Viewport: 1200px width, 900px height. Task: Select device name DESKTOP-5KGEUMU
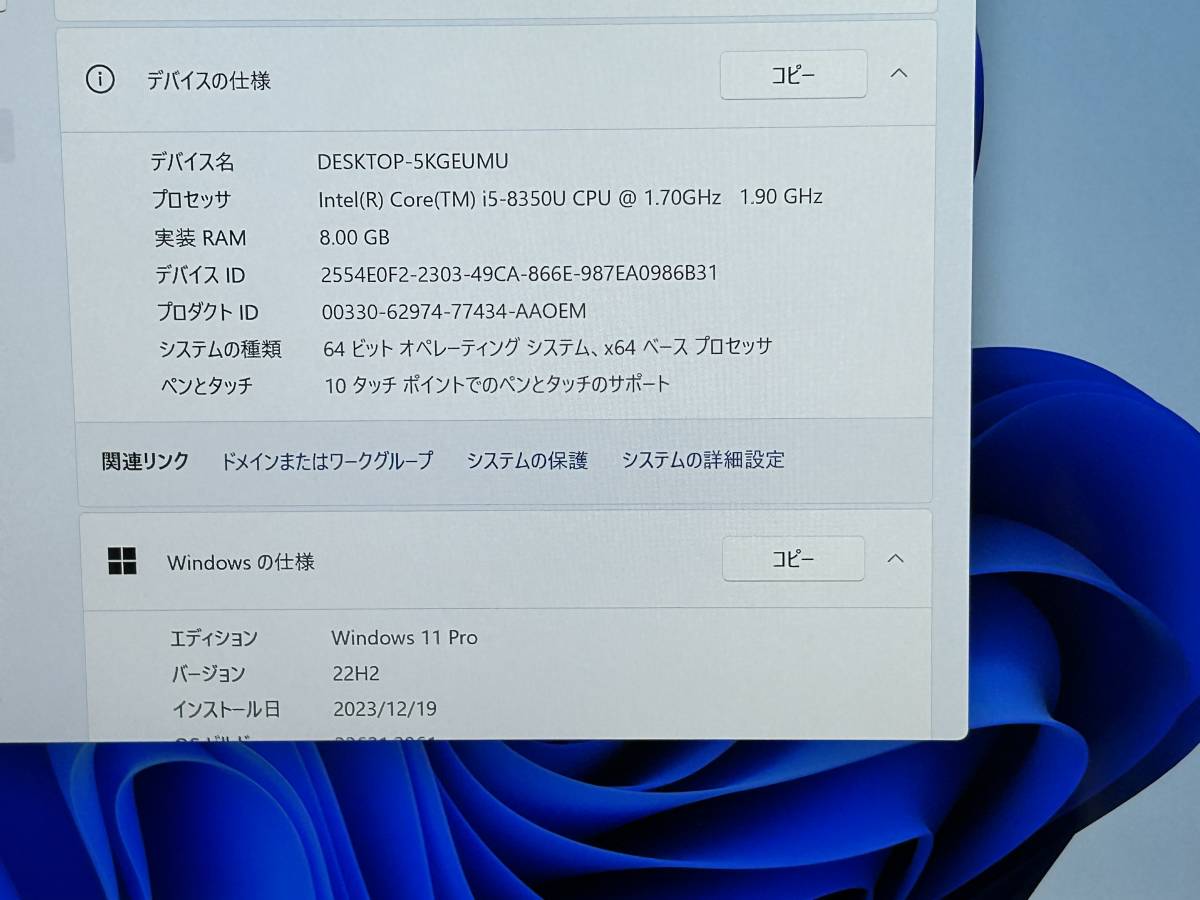coord(413,162)
